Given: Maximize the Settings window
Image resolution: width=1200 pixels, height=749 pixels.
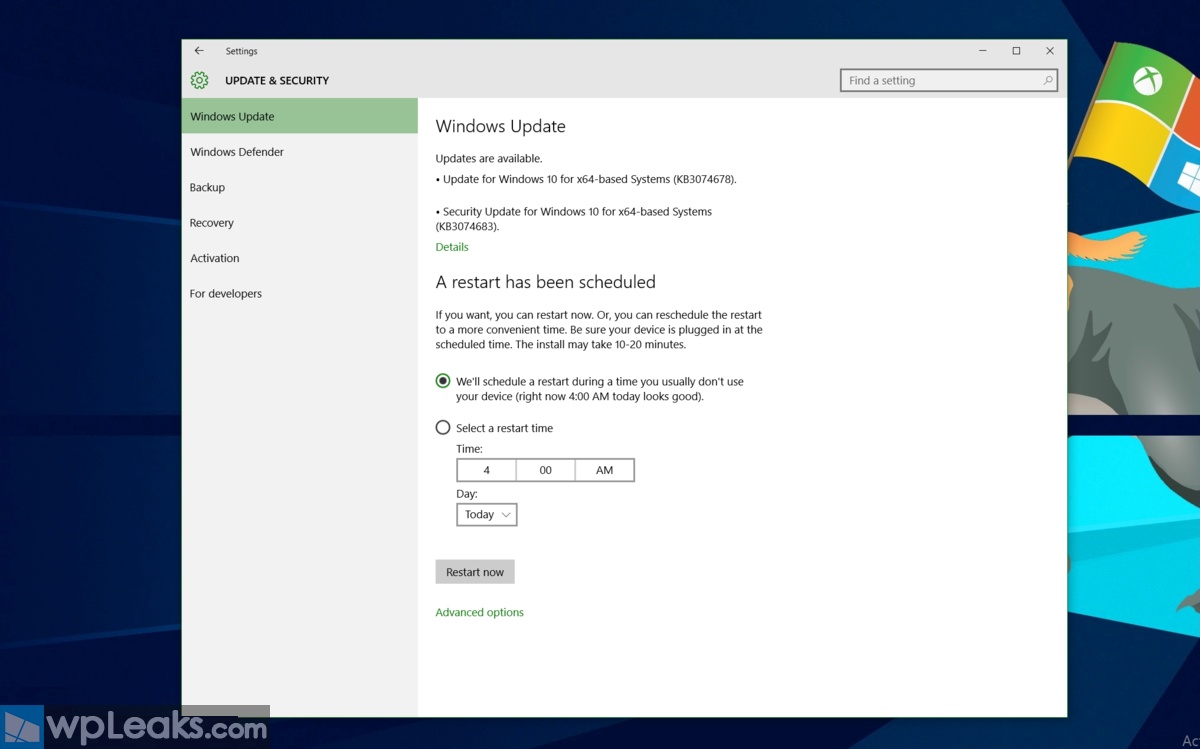Looking at the screenshot, I should (x=1016, y=51).
